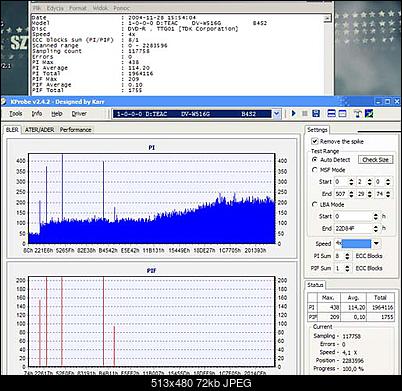Save results using the floppy disk icon
The image size is (402, 391).
316,113
